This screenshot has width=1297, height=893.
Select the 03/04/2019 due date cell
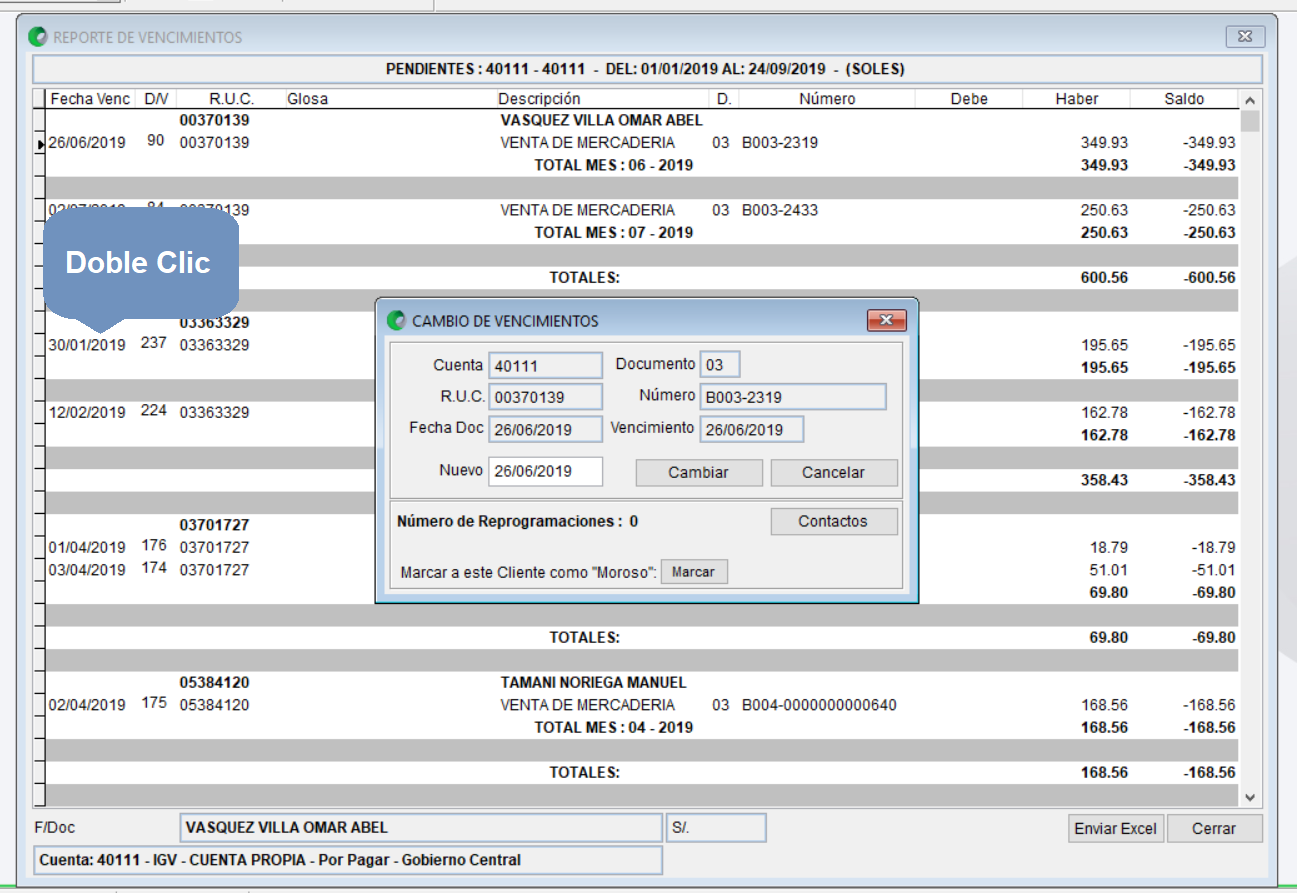pyautogui.click(x=87, y=570)
